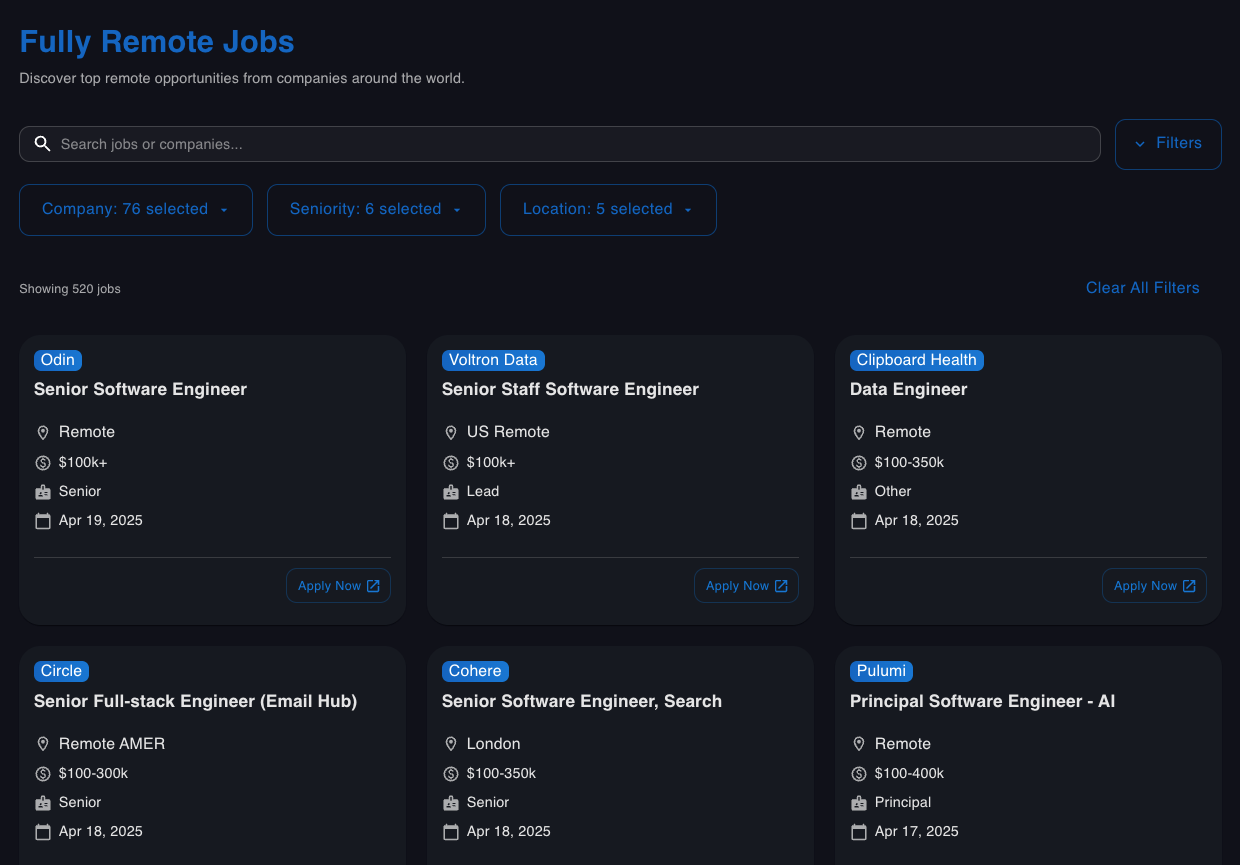The width and height of the screenshot is (1240, 865).
Task: Click location pin icon on Cohere card
Action: [451, 744]
